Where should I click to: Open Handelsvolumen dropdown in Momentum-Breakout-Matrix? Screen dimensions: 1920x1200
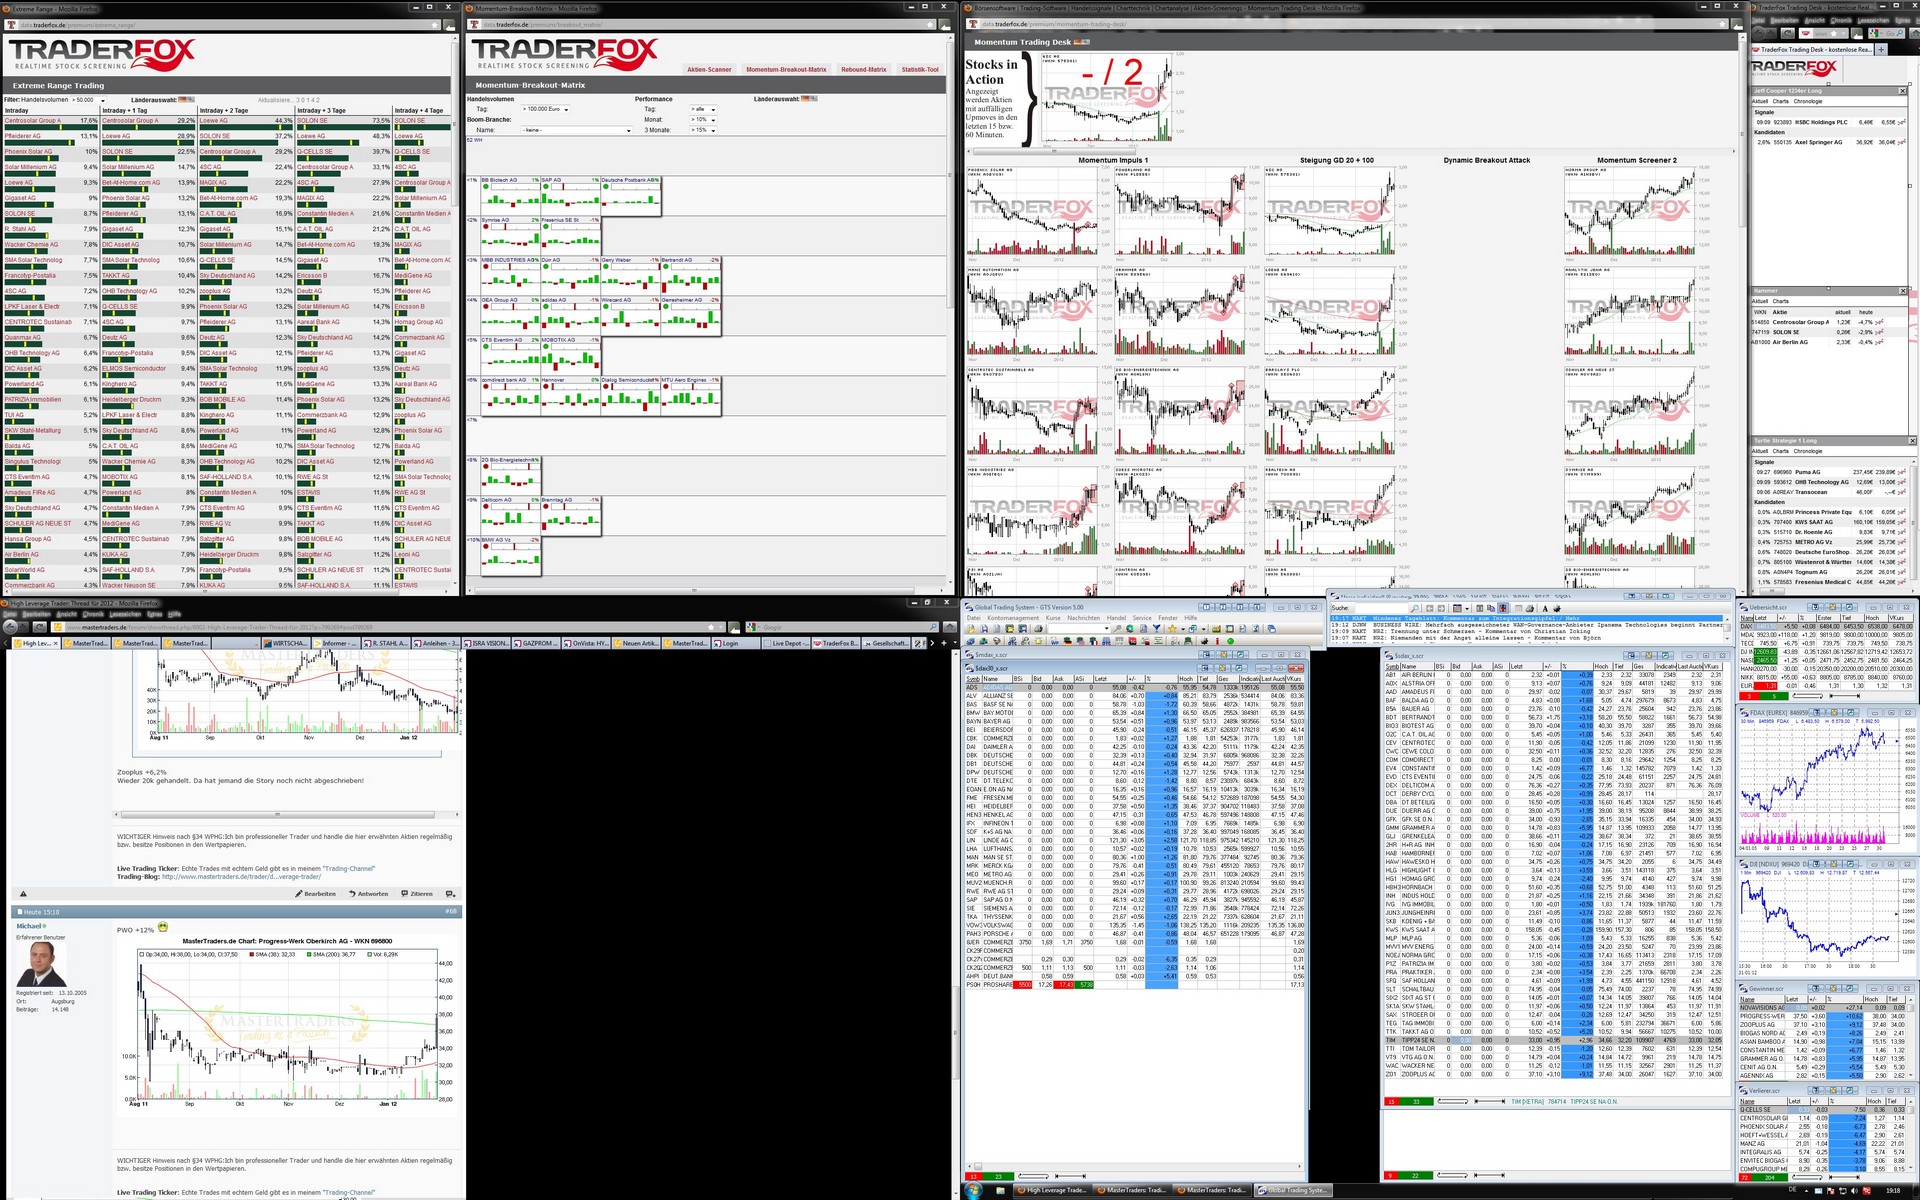[545, 109]
